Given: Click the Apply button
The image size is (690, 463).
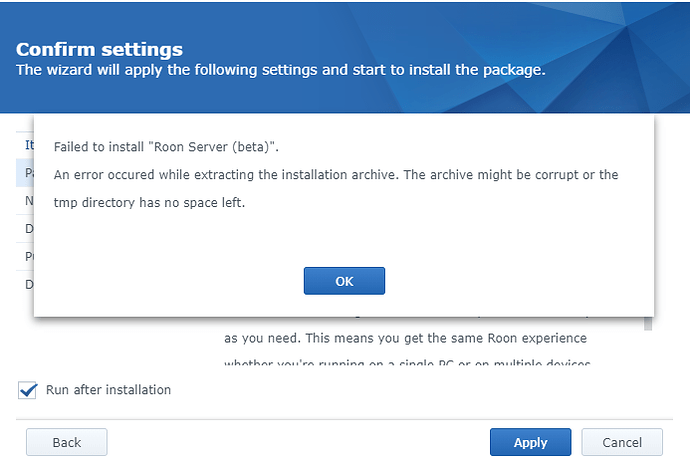Looking at the screenshot, I should [530, 442].
